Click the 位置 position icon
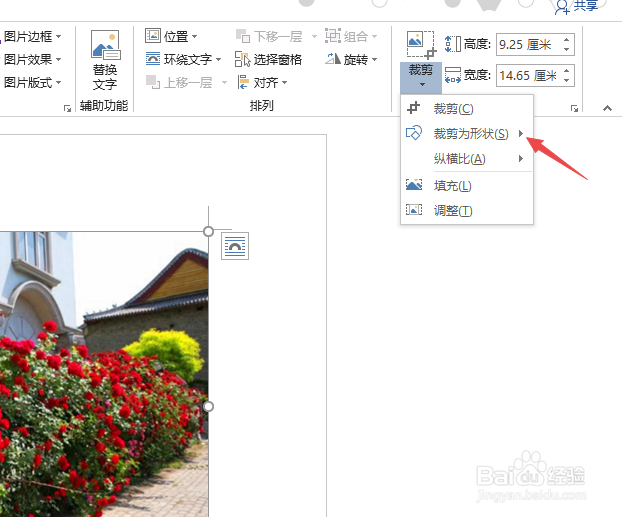This screenshot has height=517, width=622. tap(153, 36)
